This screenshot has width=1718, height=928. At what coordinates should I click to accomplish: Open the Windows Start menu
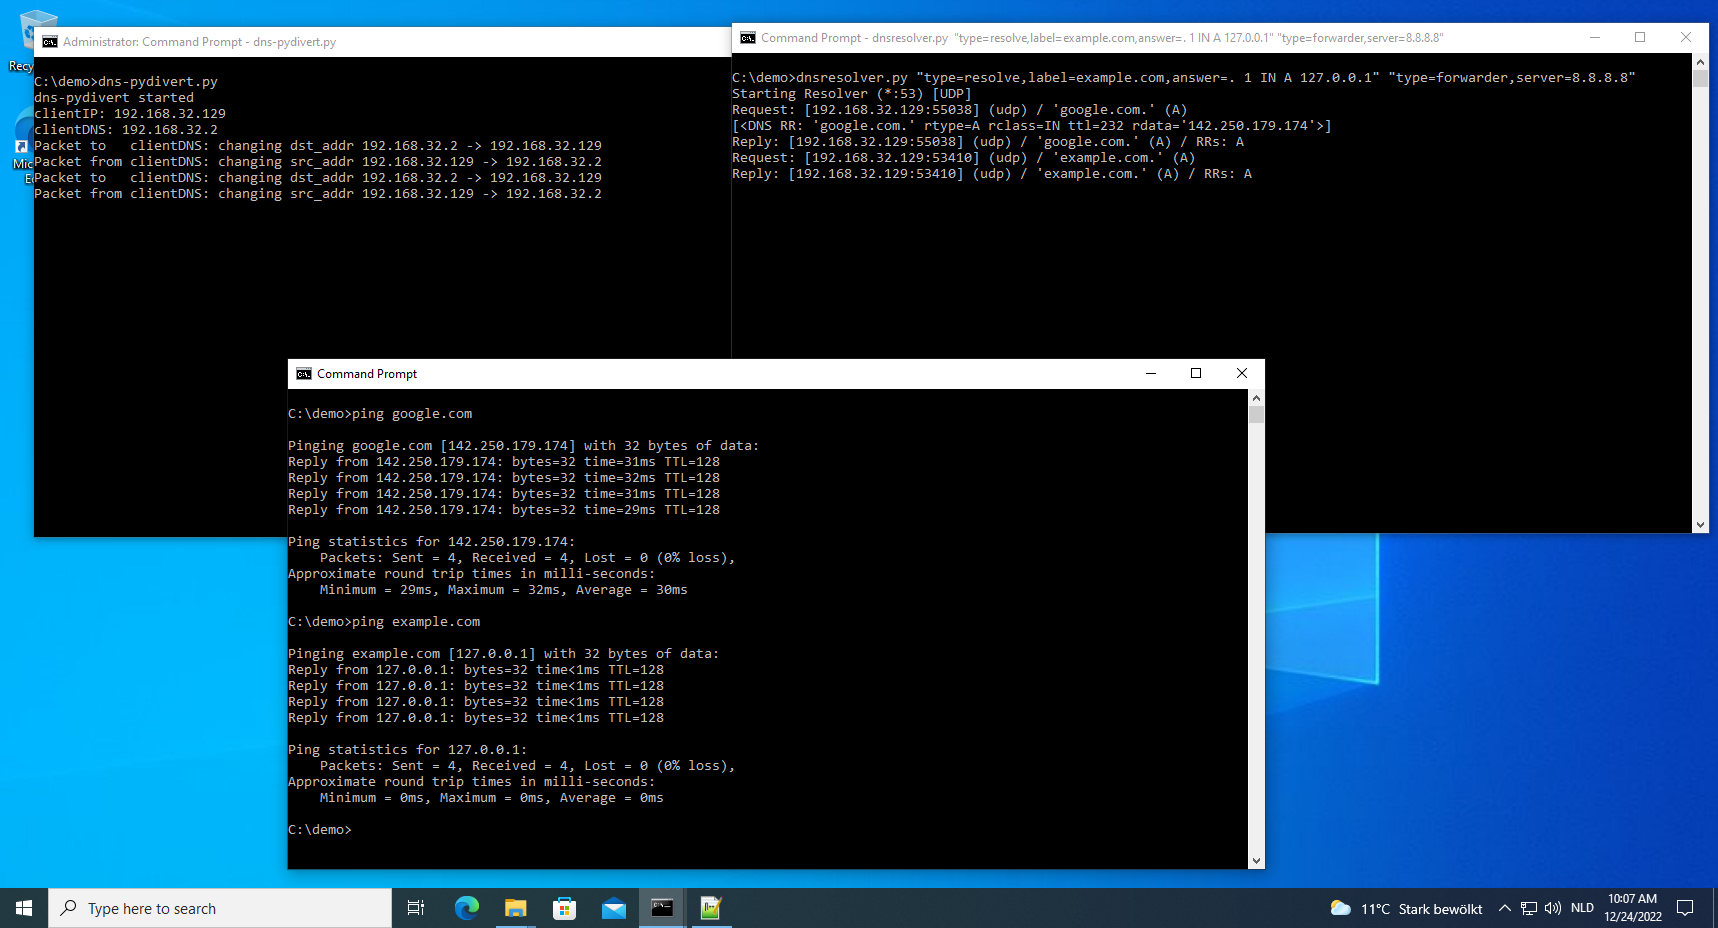click(24, 908)
